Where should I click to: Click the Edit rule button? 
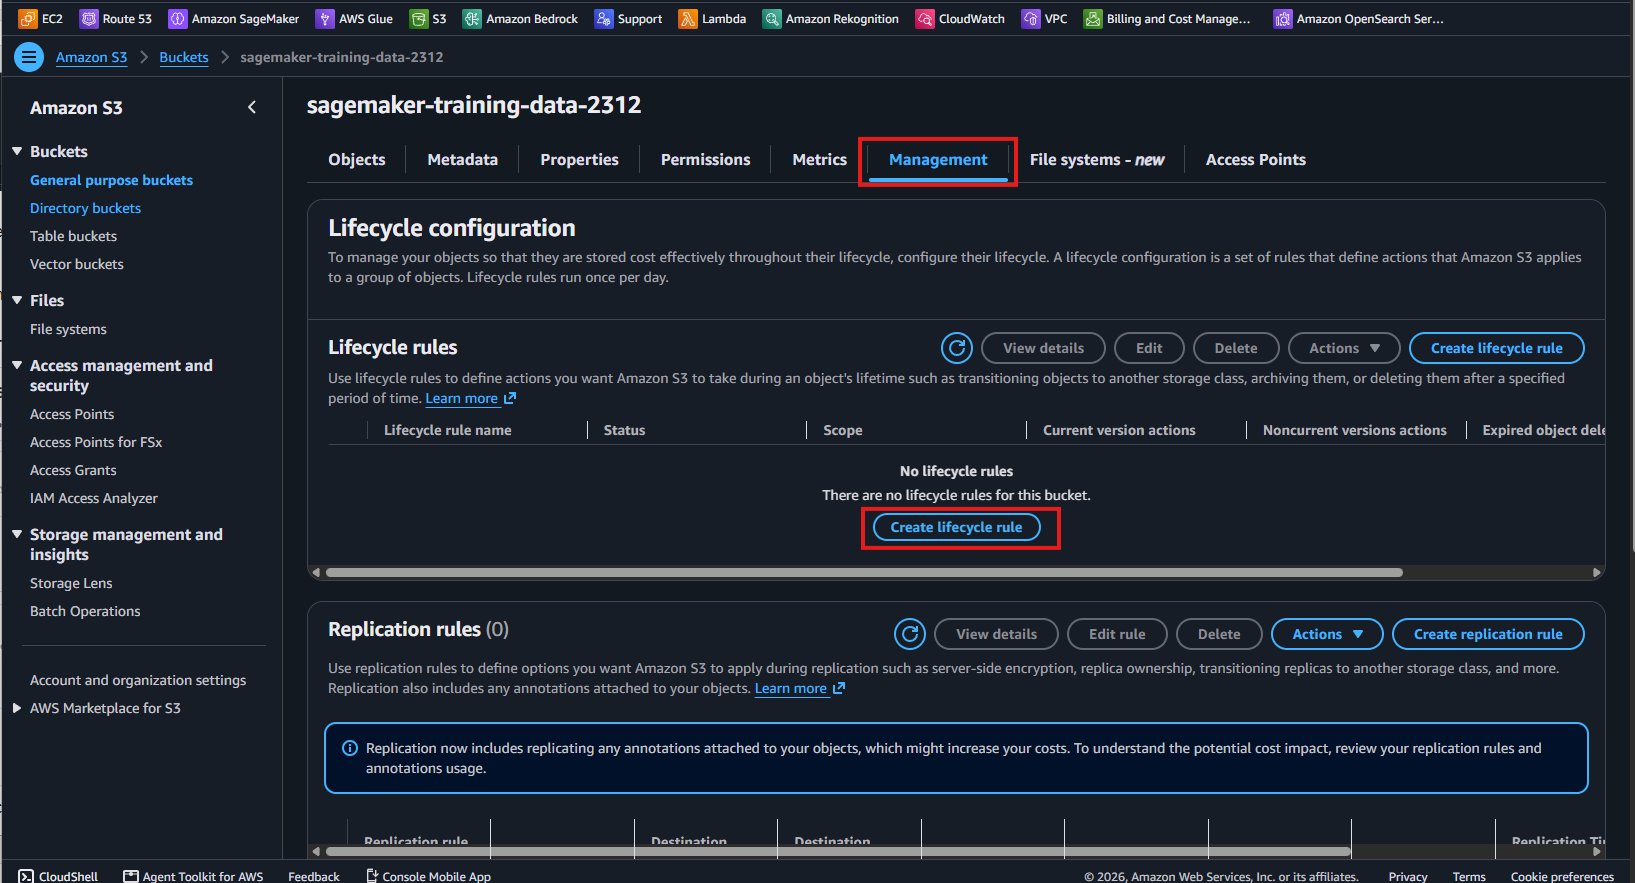point(1117,634)
